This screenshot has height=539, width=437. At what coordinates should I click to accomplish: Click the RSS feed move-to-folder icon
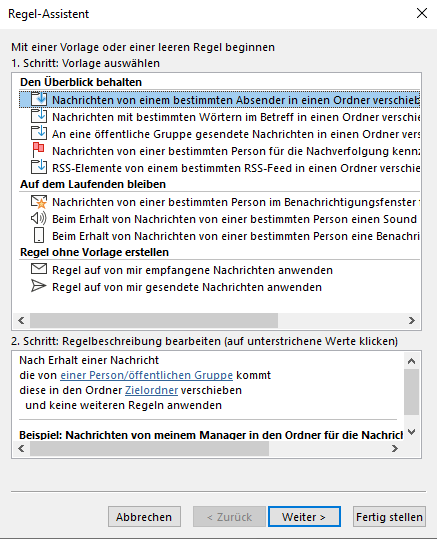click(x=39, y=167)
